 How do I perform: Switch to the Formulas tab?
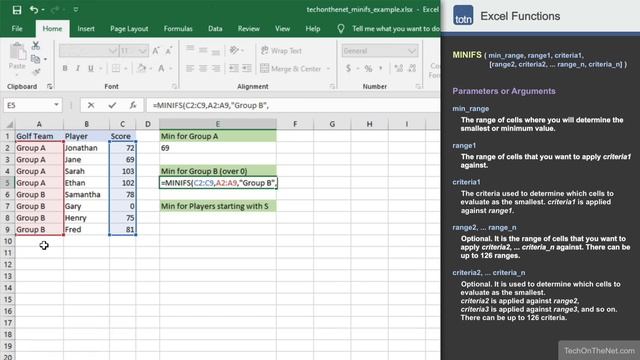click(x=178, y=29)
